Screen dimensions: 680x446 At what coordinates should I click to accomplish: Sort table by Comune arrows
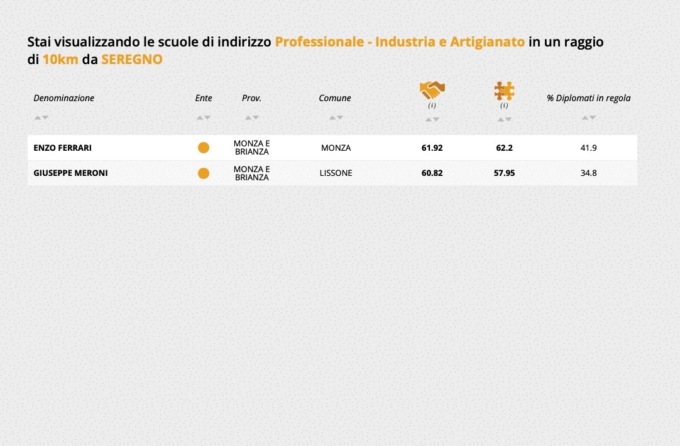tap(336, 118)
